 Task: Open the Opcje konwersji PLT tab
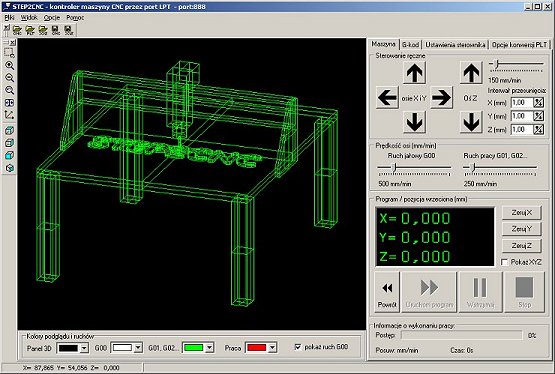click(x=519, y=45)
